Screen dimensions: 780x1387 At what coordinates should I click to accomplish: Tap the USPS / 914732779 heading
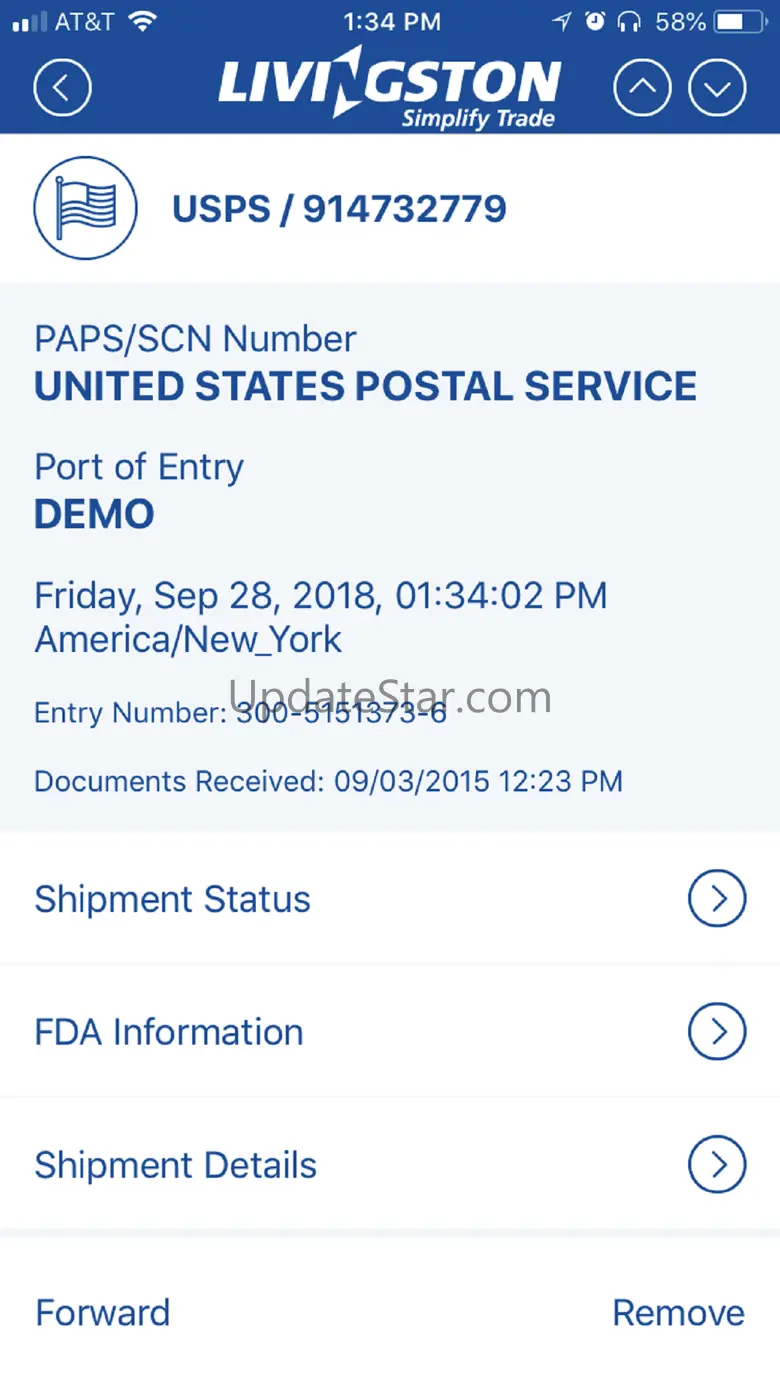click(x=340, y=209)
